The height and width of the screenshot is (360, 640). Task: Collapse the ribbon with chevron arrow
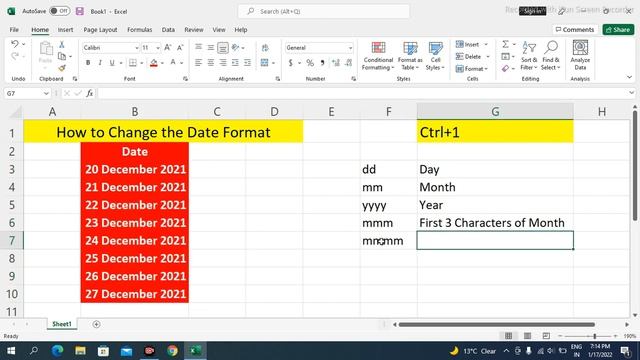[629, 77]
